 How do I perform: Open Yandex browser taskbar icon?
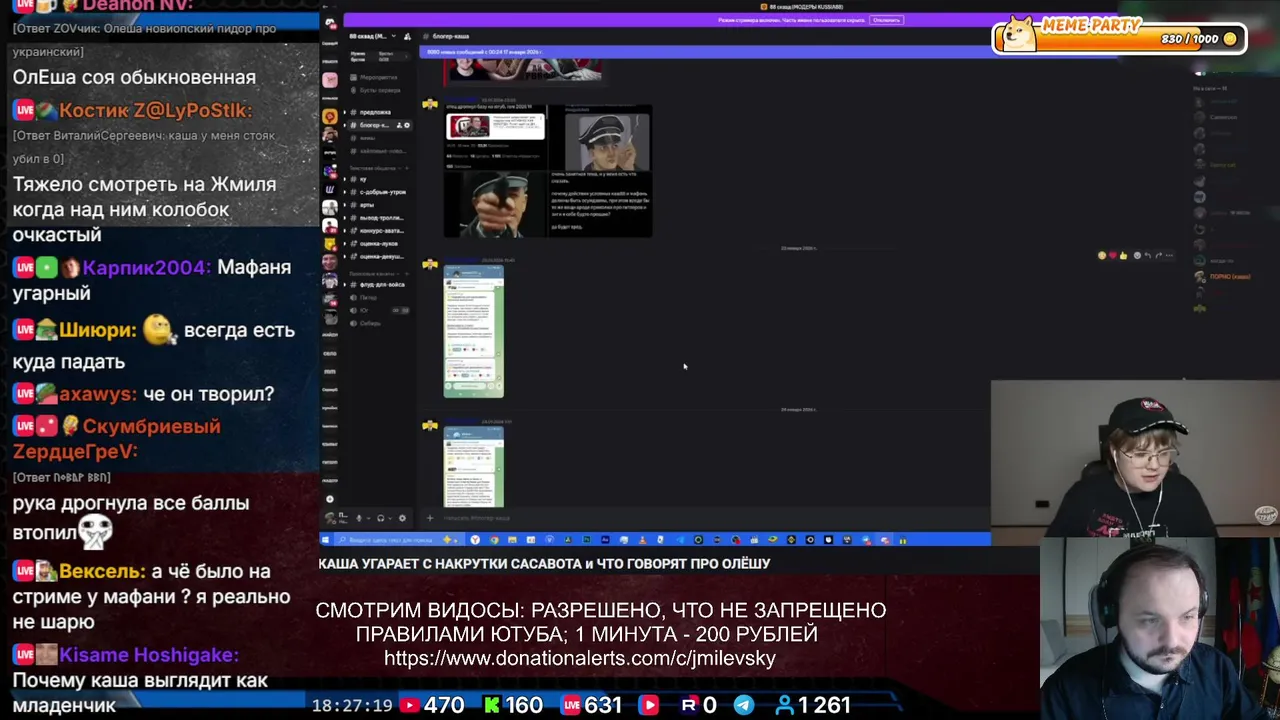(475, 540)
